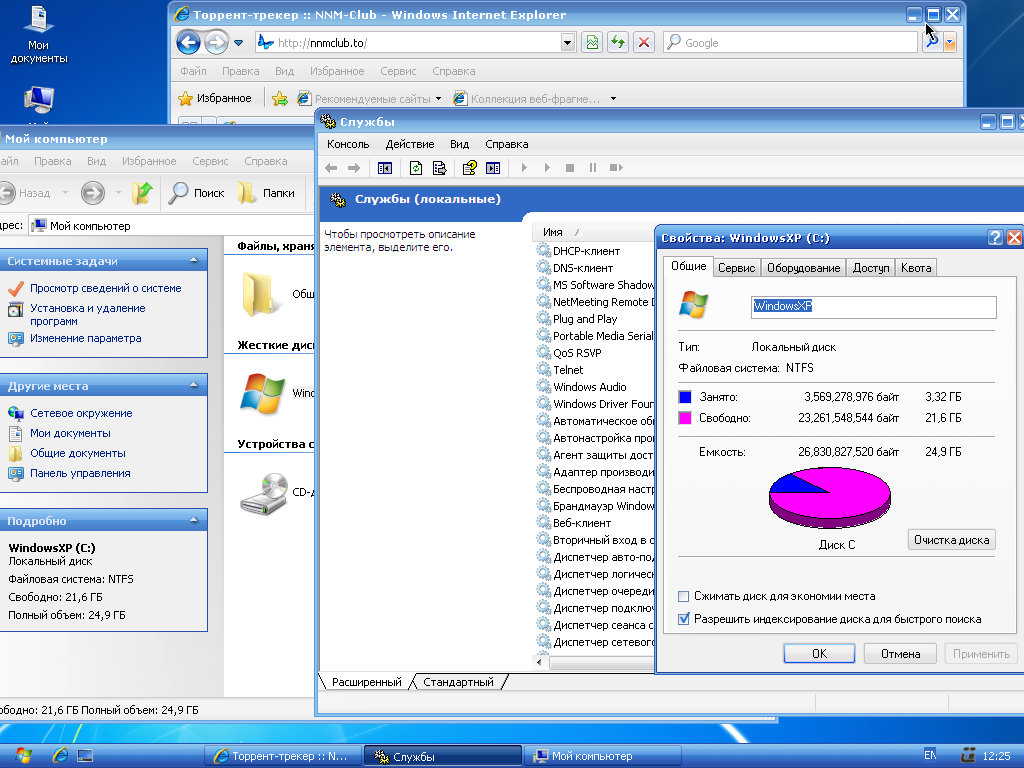The height and width of the screenshot is (768, 1024).
Task: Click the red Stop icon in Internet Explorer
Action: (644, 43)
